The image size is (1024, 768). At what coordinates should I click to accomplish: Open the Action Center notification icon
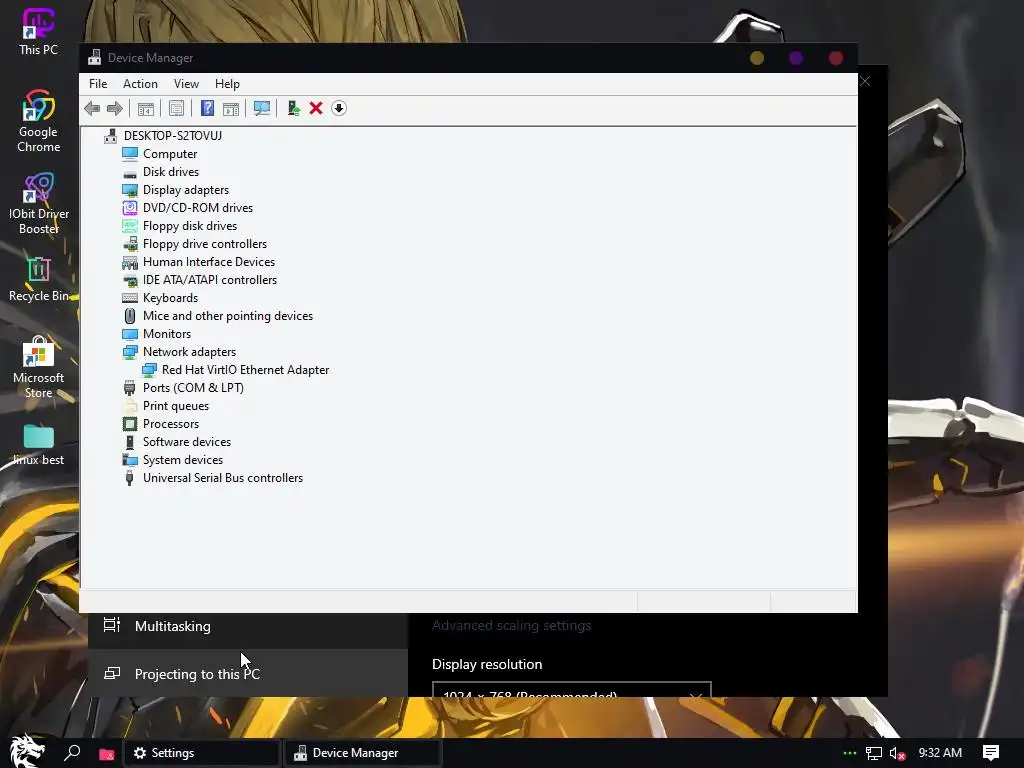pos(991,753)
